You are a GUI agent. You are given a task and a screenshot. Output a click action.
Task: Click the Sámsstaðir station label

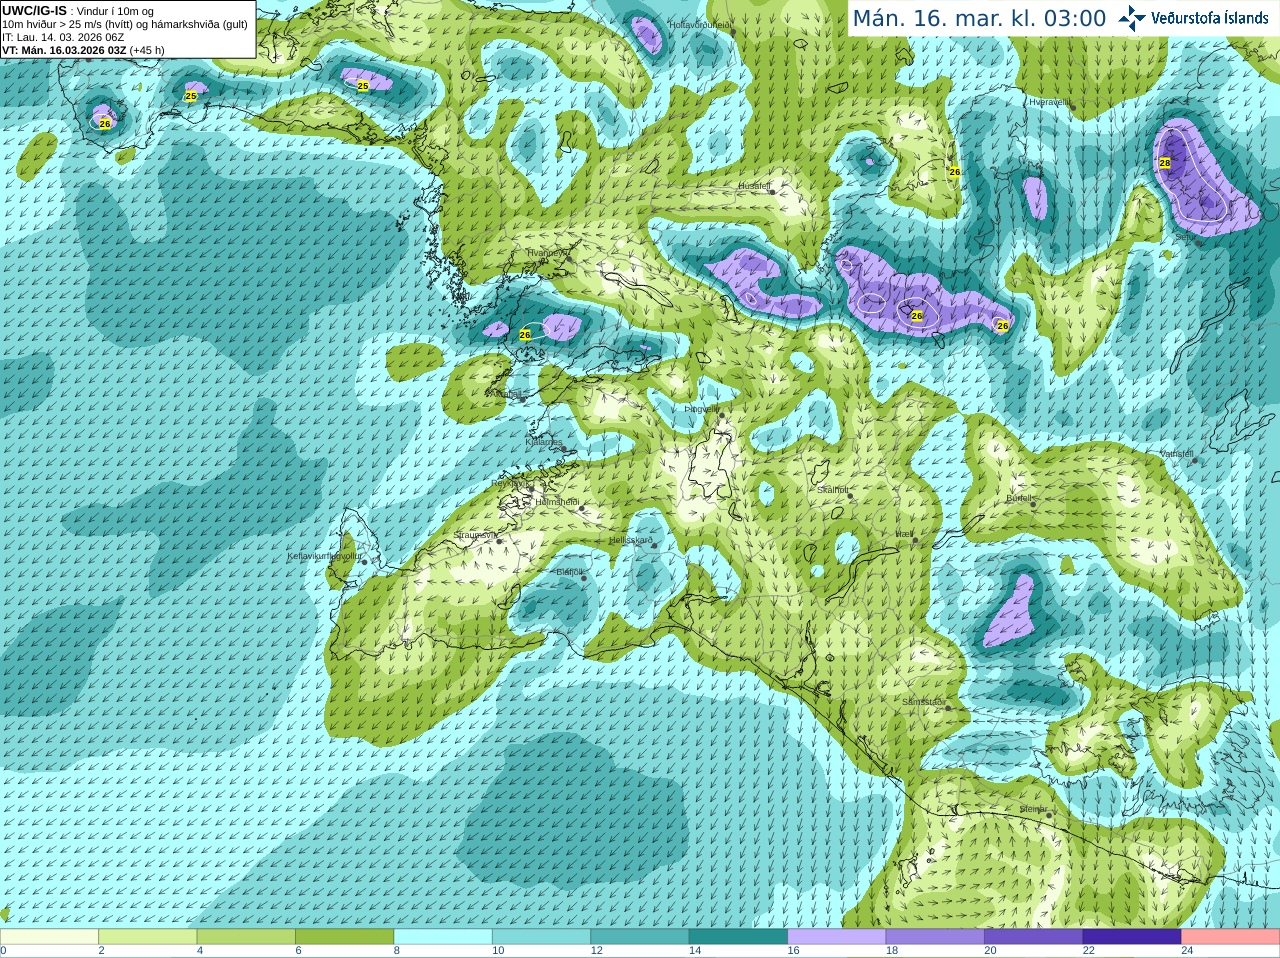[922, 702]
